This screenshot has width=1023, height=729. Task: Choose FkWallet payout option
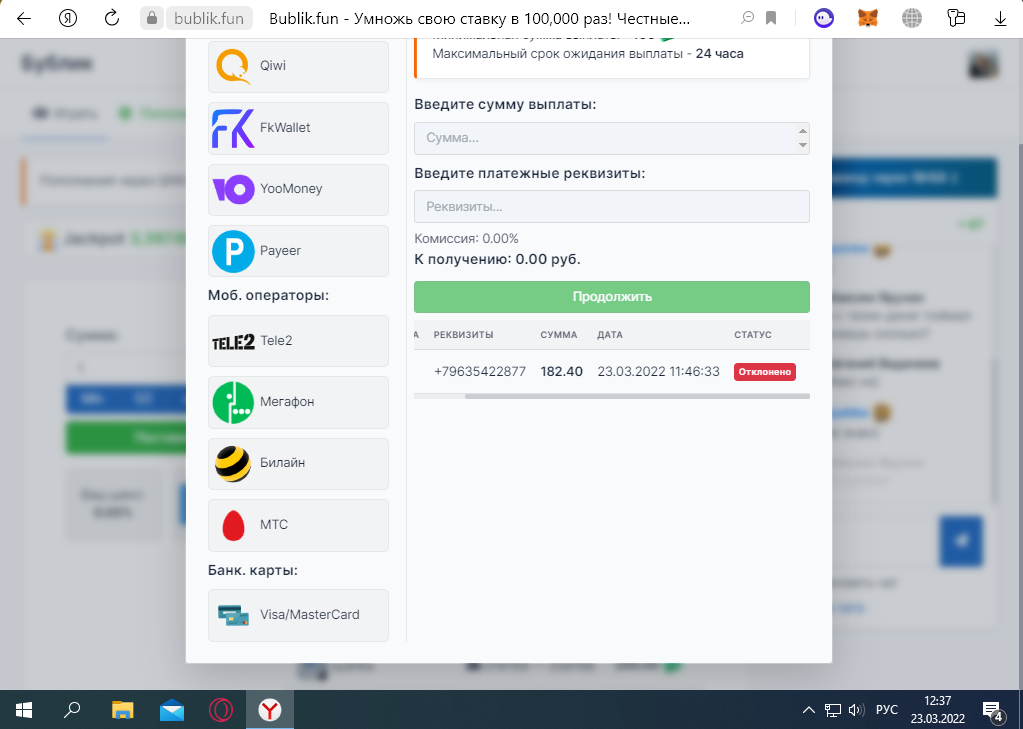pyautogui.click(x=298, y=128)
